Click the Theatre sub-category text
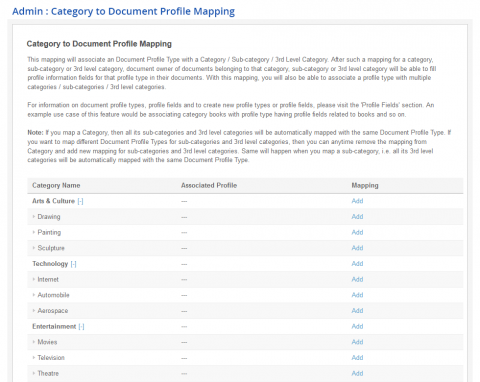The image size is (480, 382). pos(48,373)
